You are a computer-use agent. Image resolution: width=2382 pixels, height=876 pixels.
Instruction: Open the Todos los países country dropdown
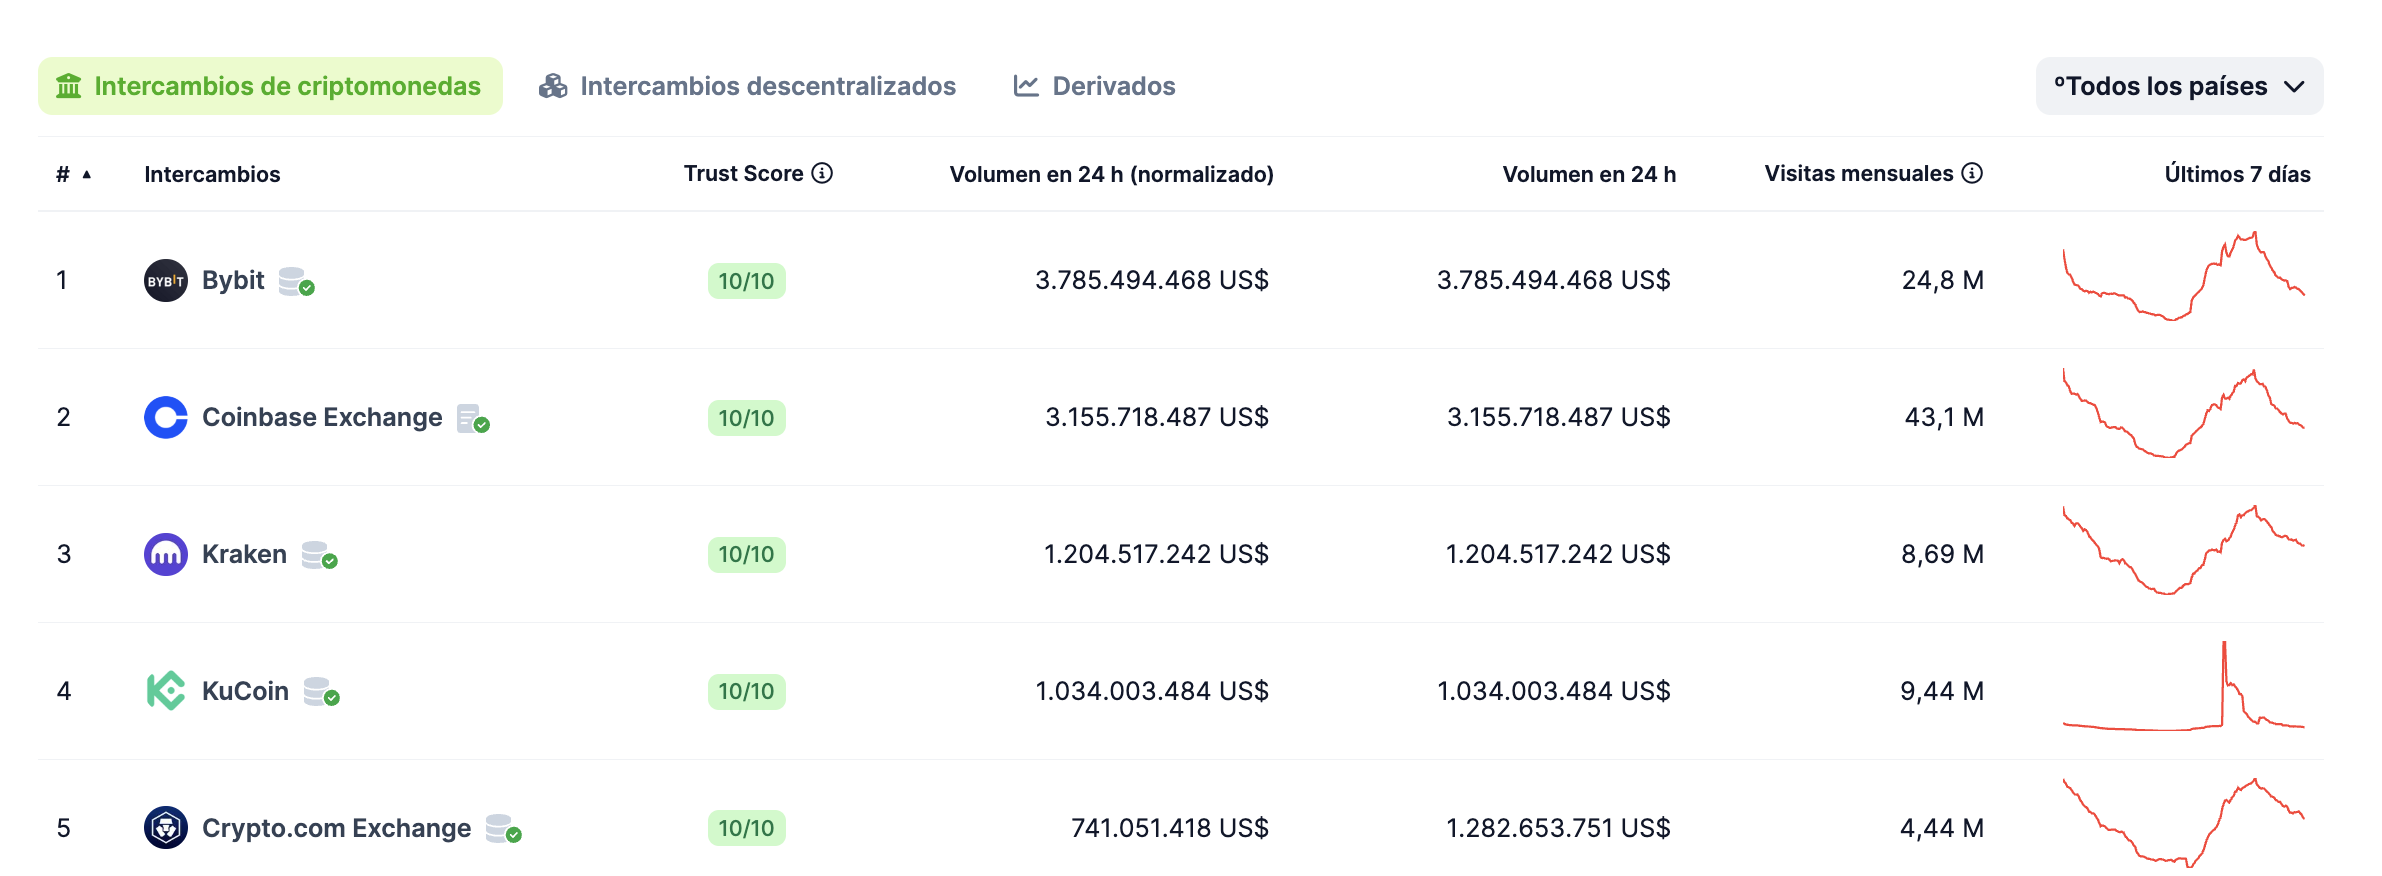click(x=2179, y=86)
